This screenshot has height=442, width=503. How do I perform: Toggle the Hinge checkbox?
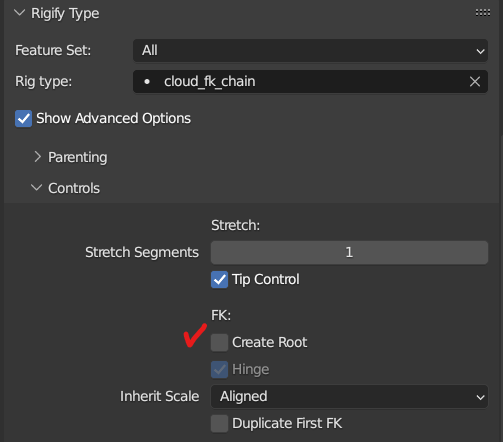tap(219, 370)
